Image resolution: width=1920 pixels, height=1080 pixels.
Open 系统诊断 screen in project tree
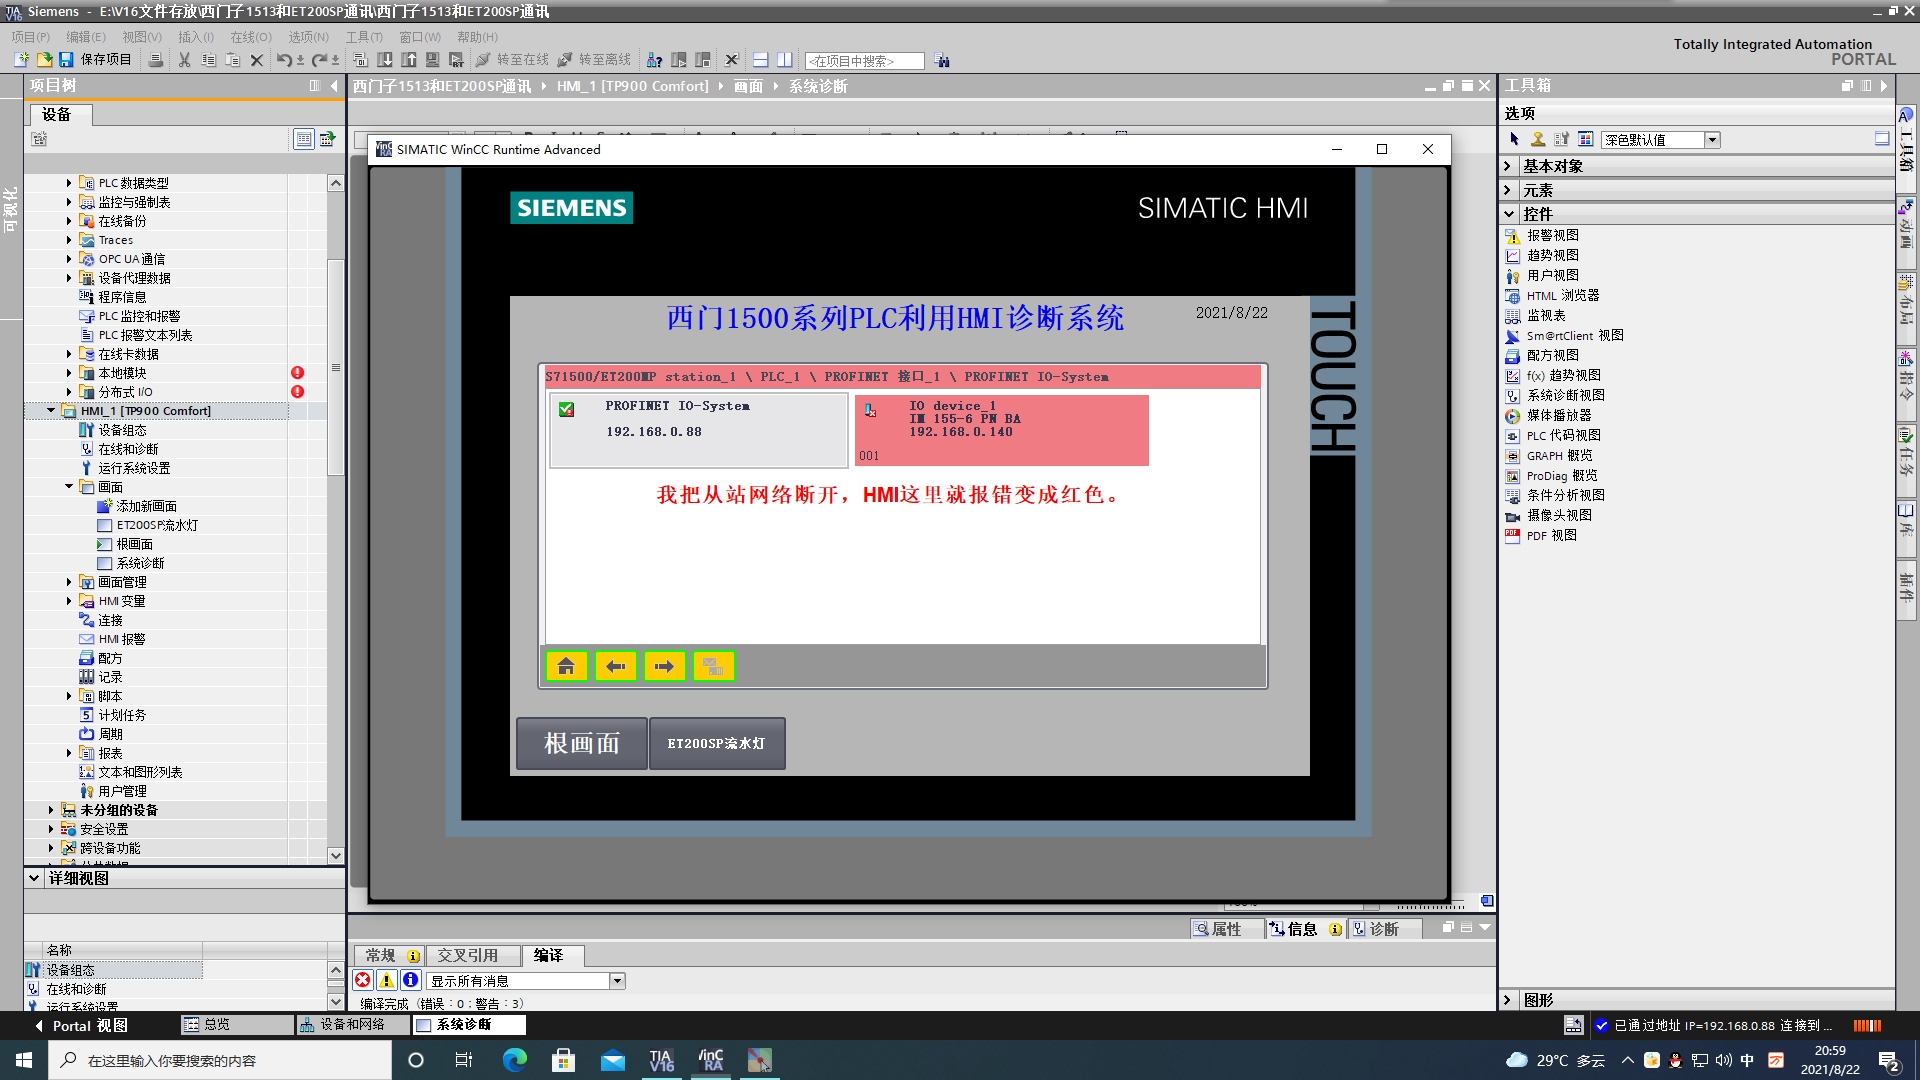tap(140, 563)
